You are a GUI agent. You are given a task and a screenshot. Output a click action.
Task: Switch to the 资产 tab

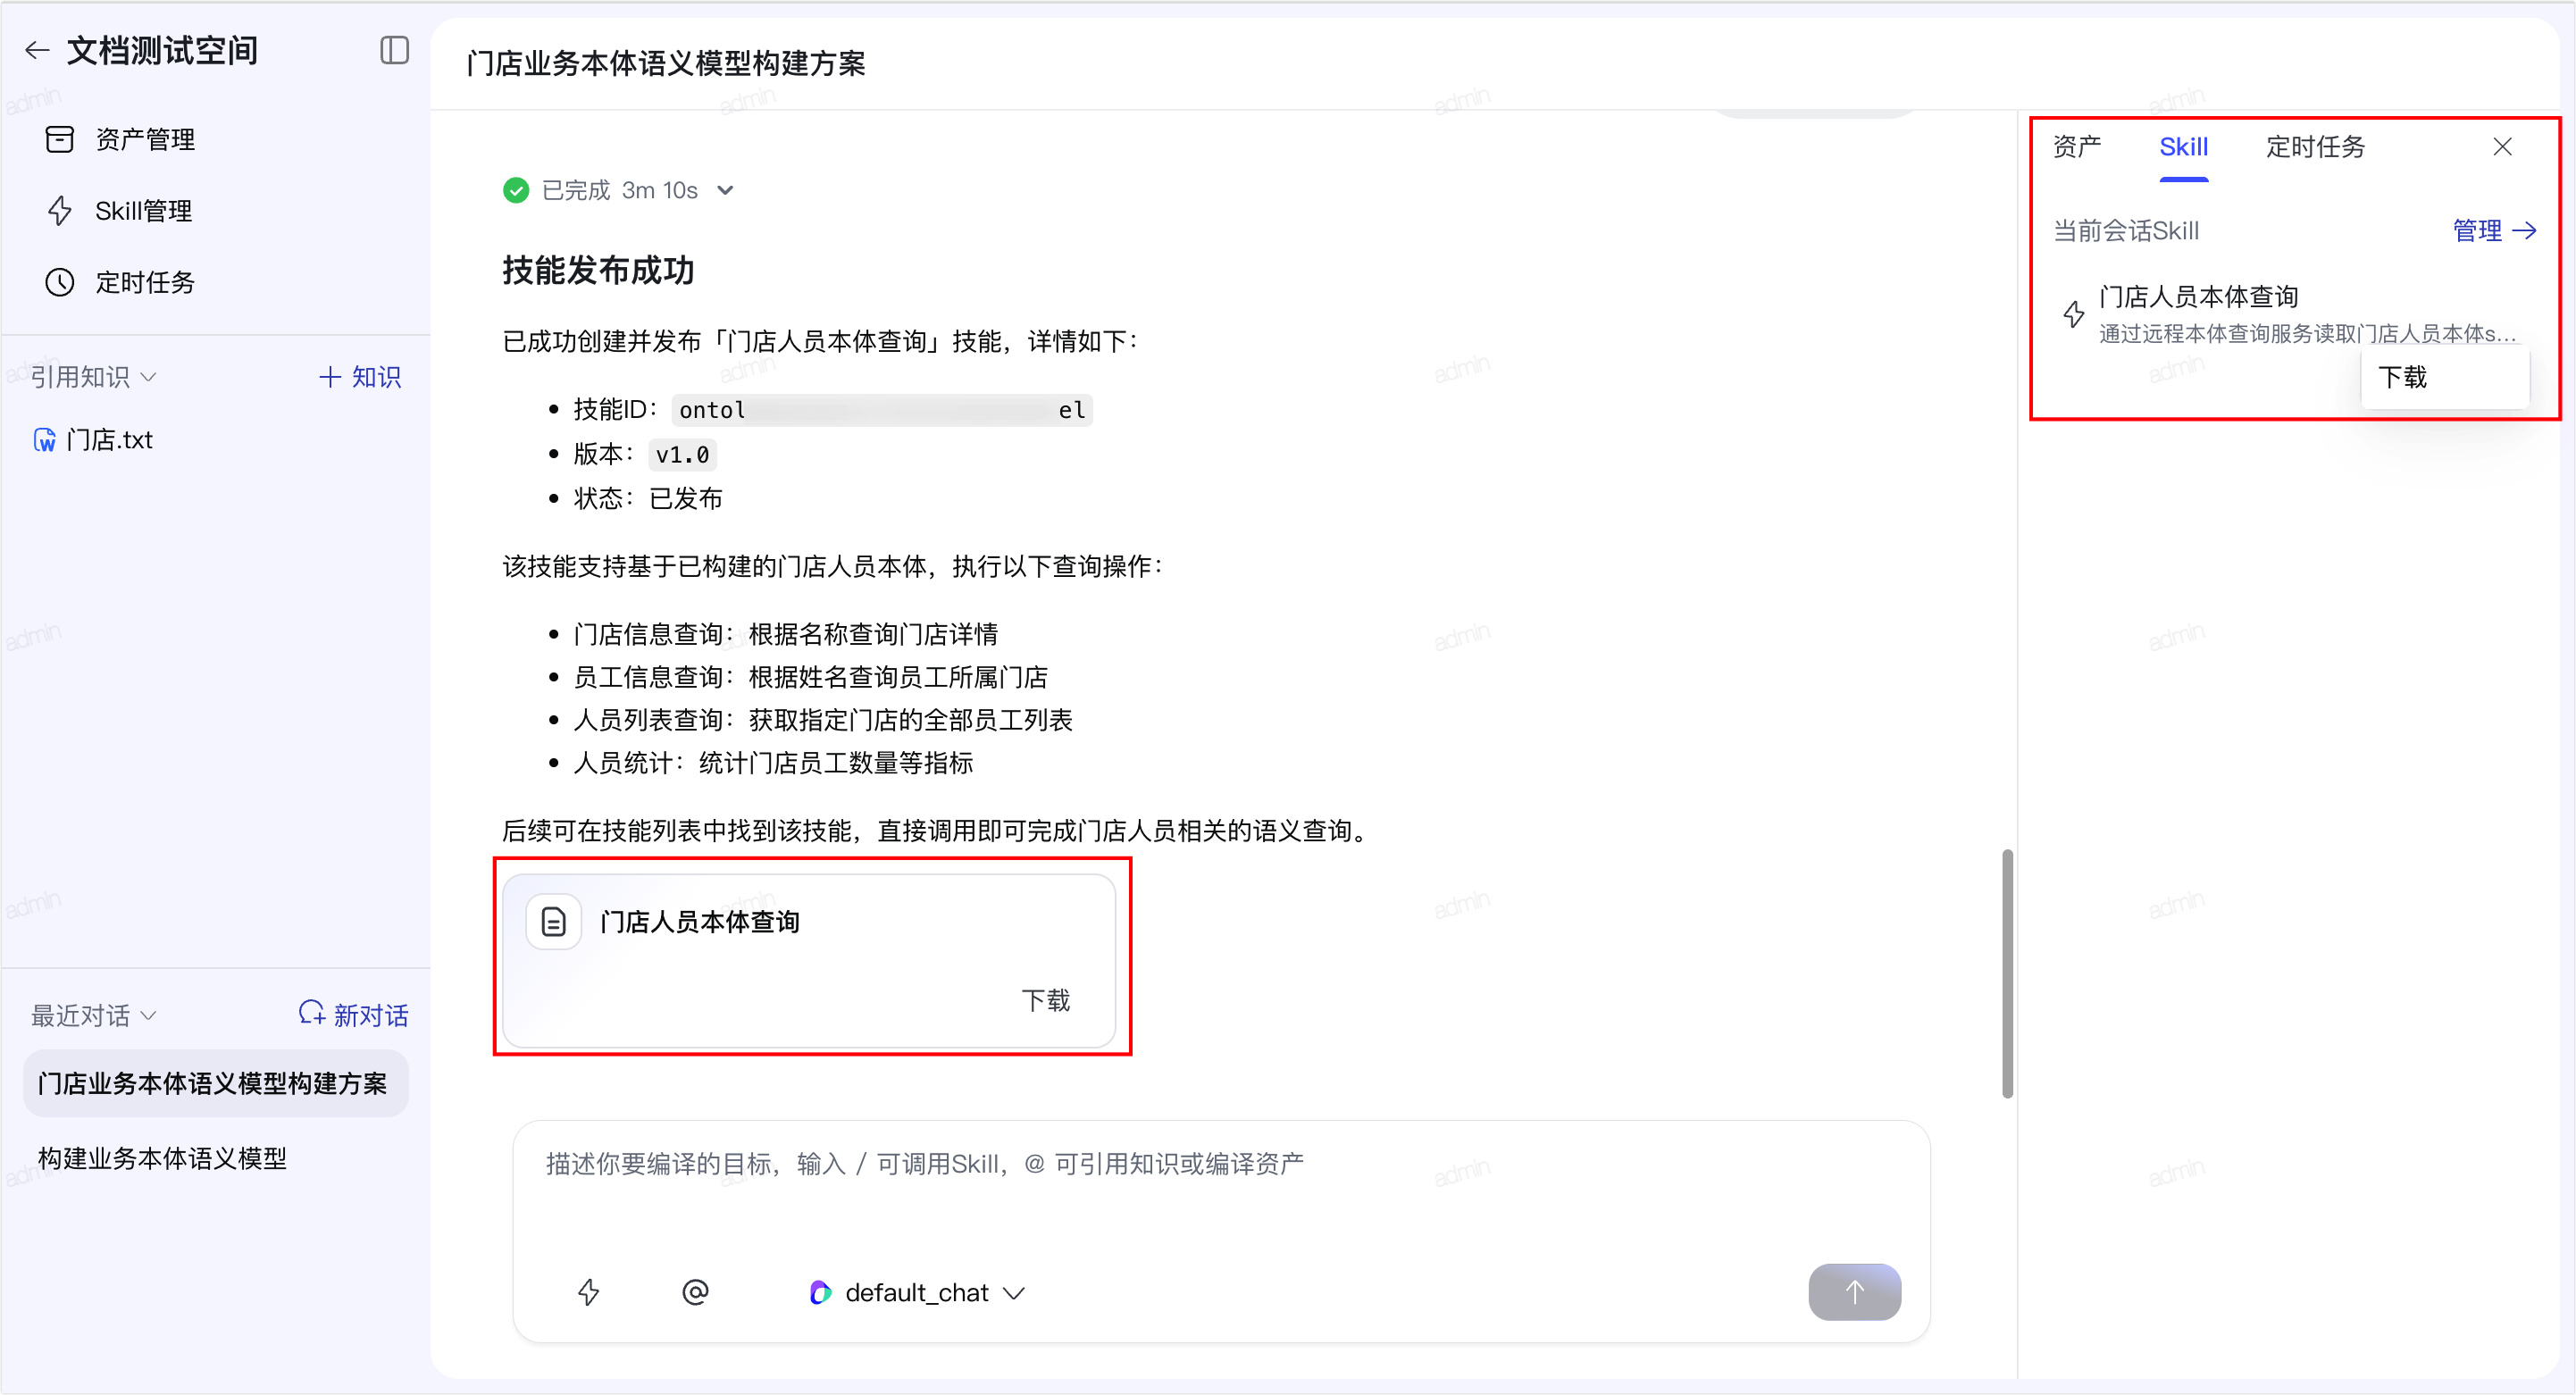2077,147
